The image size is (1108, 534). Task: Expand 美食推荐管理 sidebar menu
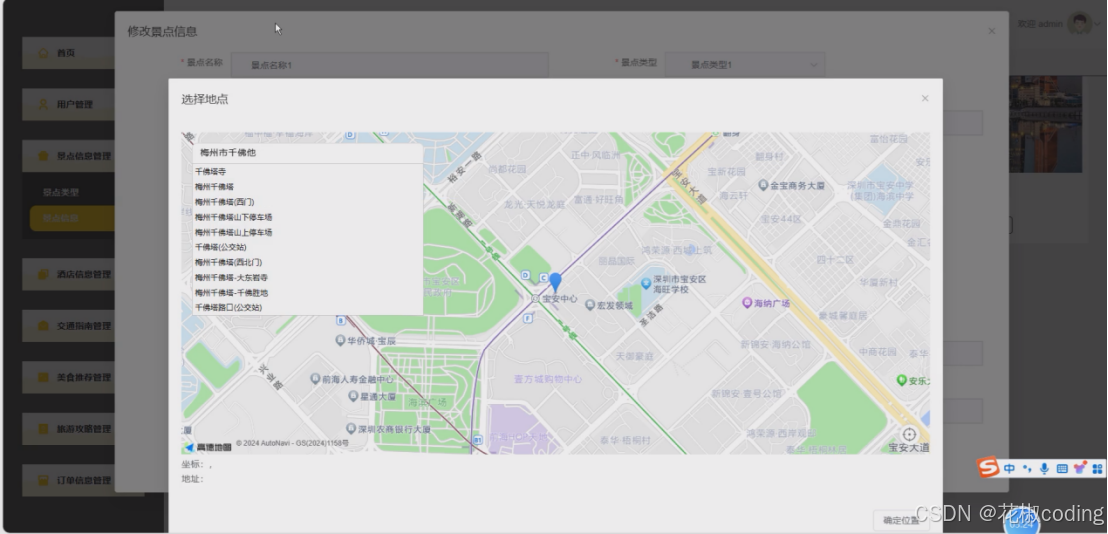pyautogui.click(x=69, y=377)
